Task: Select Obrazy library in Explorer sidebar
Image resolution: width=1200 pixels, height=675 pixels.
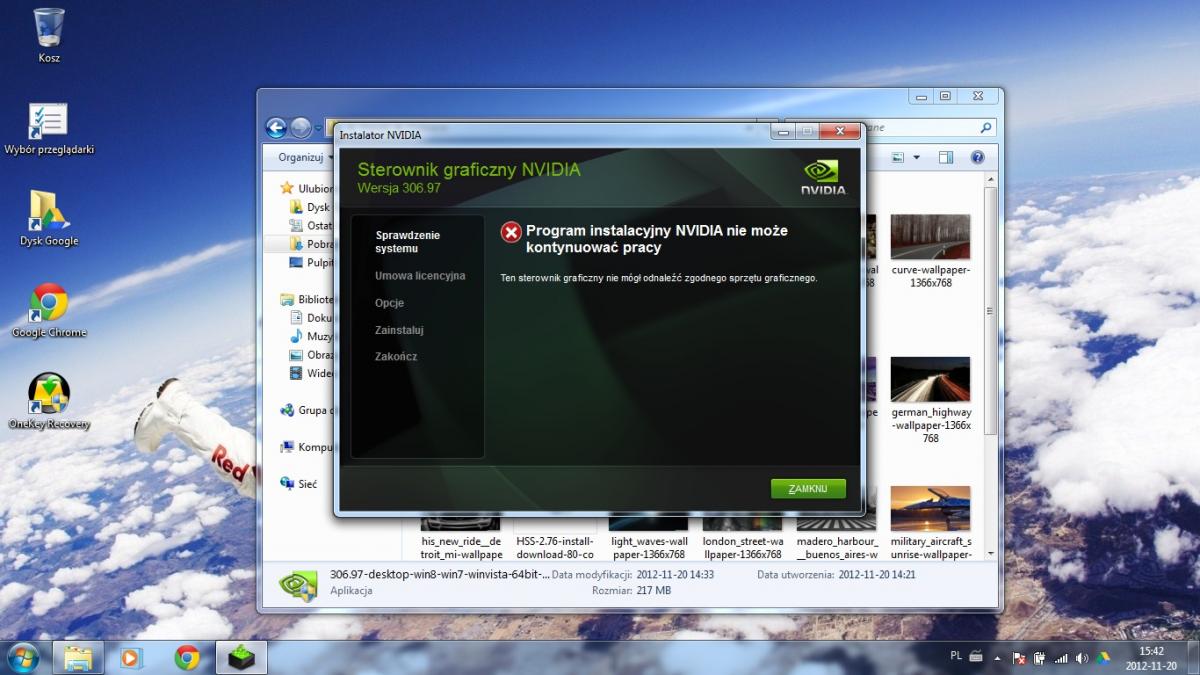Action: 310,355
